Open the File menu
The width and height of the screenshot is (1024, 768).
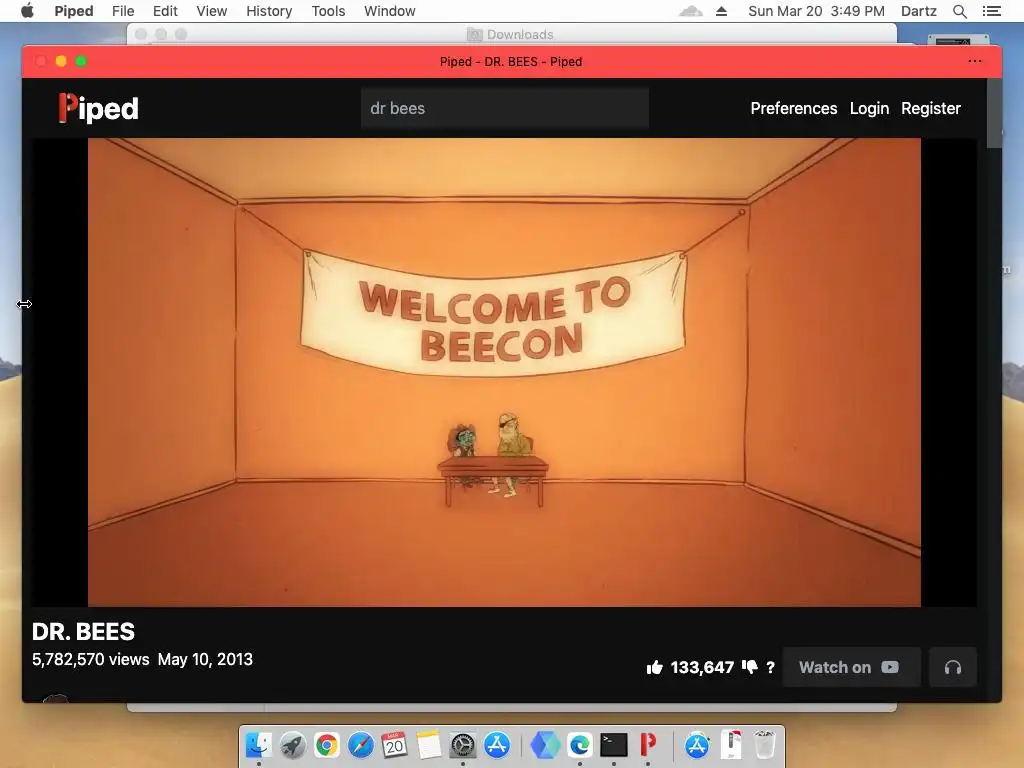tap(123, 11)
